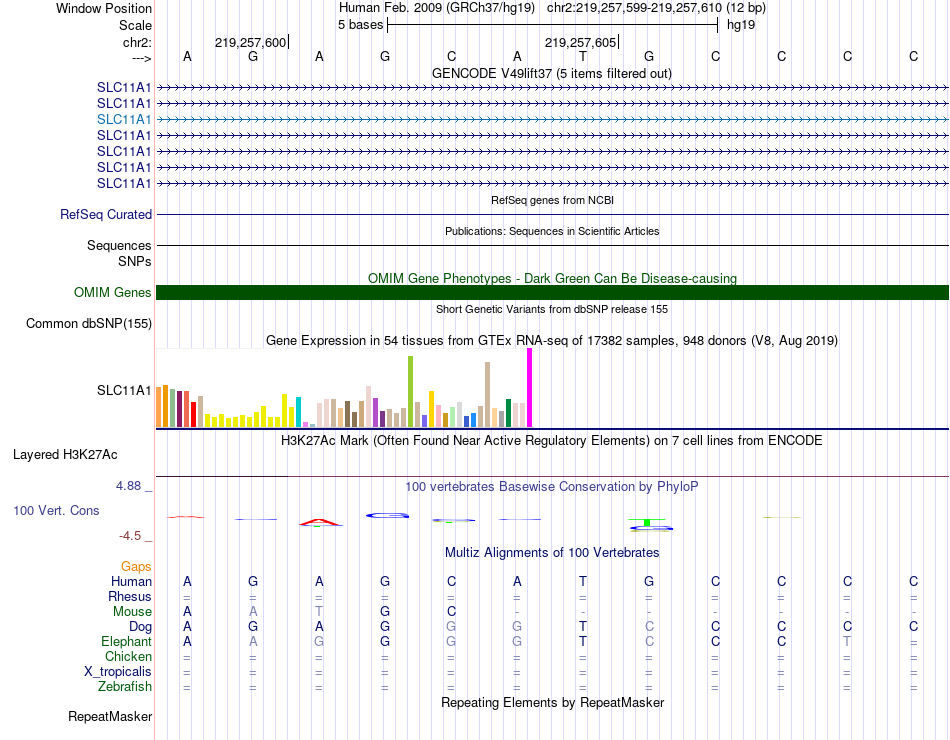Click the T base in the Human row
950x740 pixels.
point(583,581)
